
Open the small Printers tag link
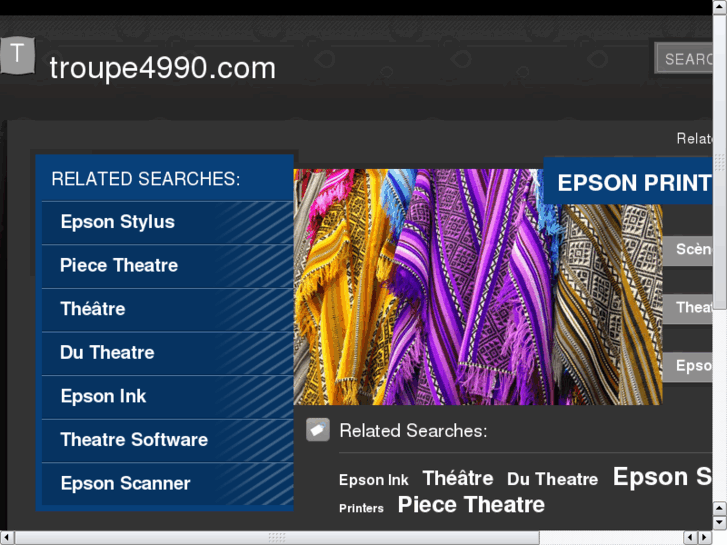pyautogui.click(x=361, y=508)
